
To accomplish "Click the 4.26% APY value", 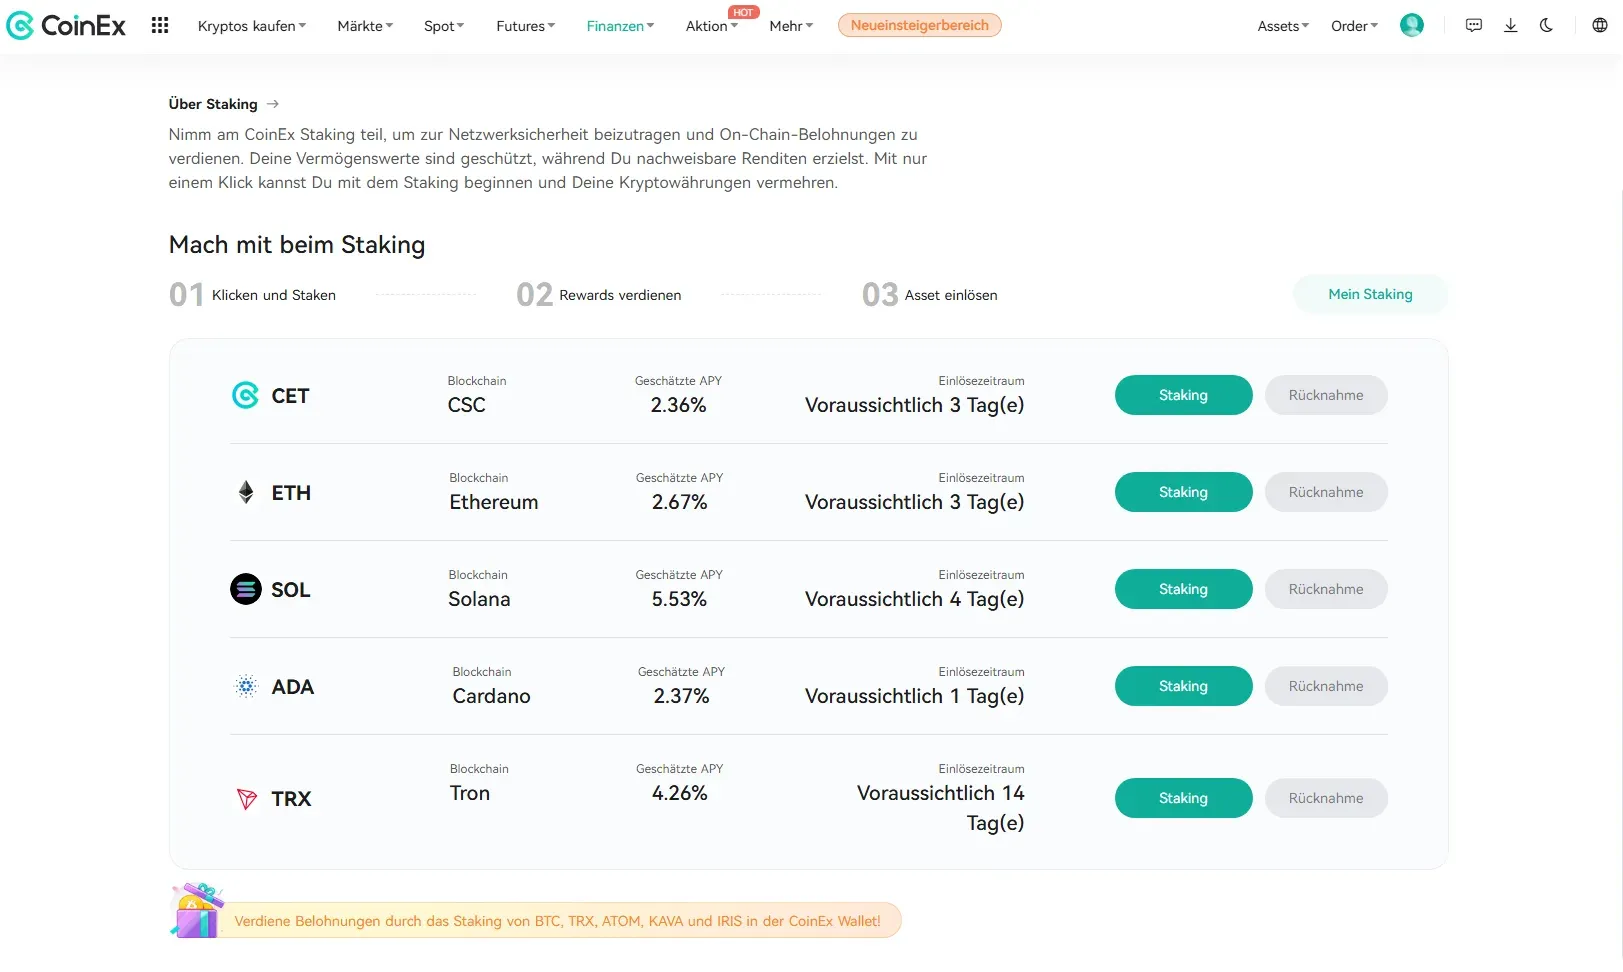I will tap(679, 793).
